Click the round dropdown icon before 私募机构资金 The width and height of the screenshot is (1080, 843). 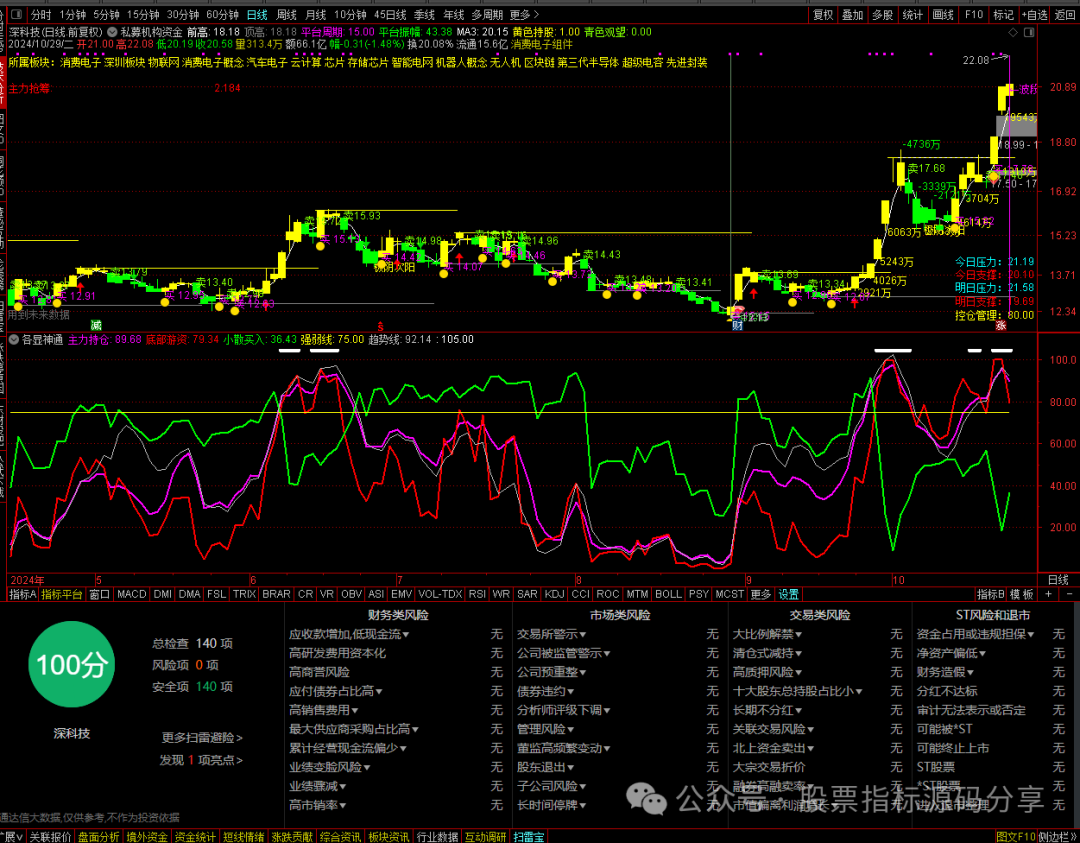pyautogui.click(x=112, y=32)
